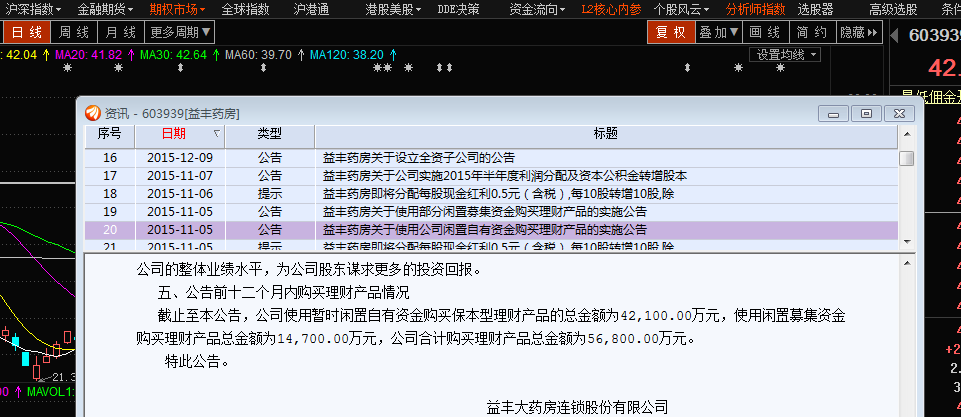Select row 19 闲置募集资金购买理财产品 announcement

point(491,212)
